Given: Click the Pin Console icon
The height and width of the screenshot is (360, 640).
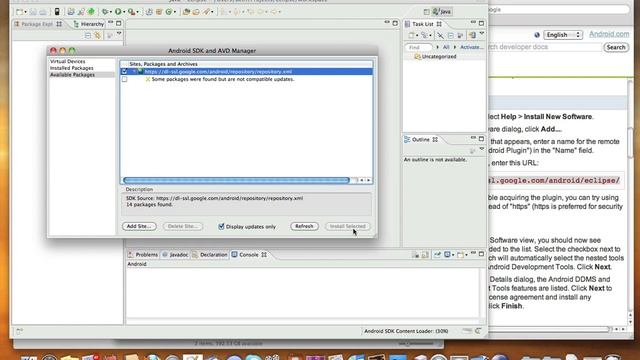Looking at the screenshot, I should (x=437, y=255).
